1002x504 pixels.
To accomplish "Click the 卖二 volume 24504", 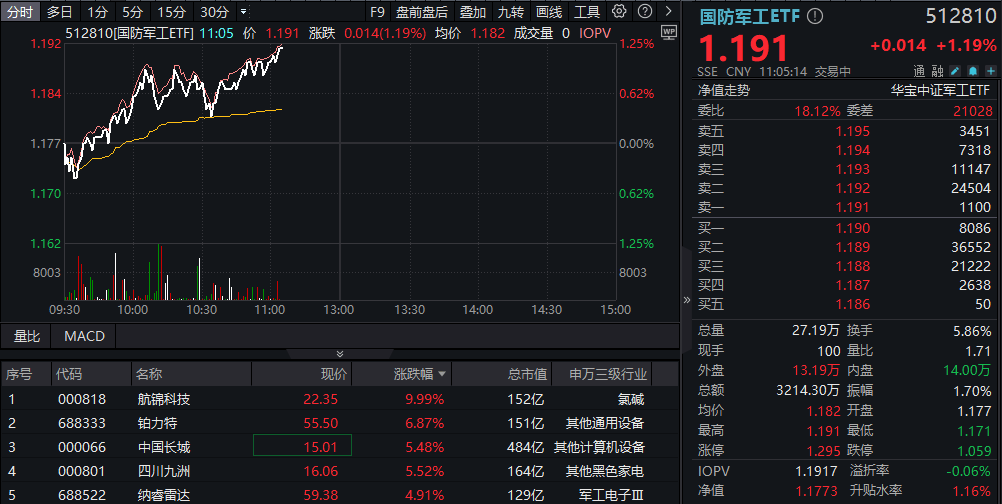I will pyautogui.click(x=971, y=188).
